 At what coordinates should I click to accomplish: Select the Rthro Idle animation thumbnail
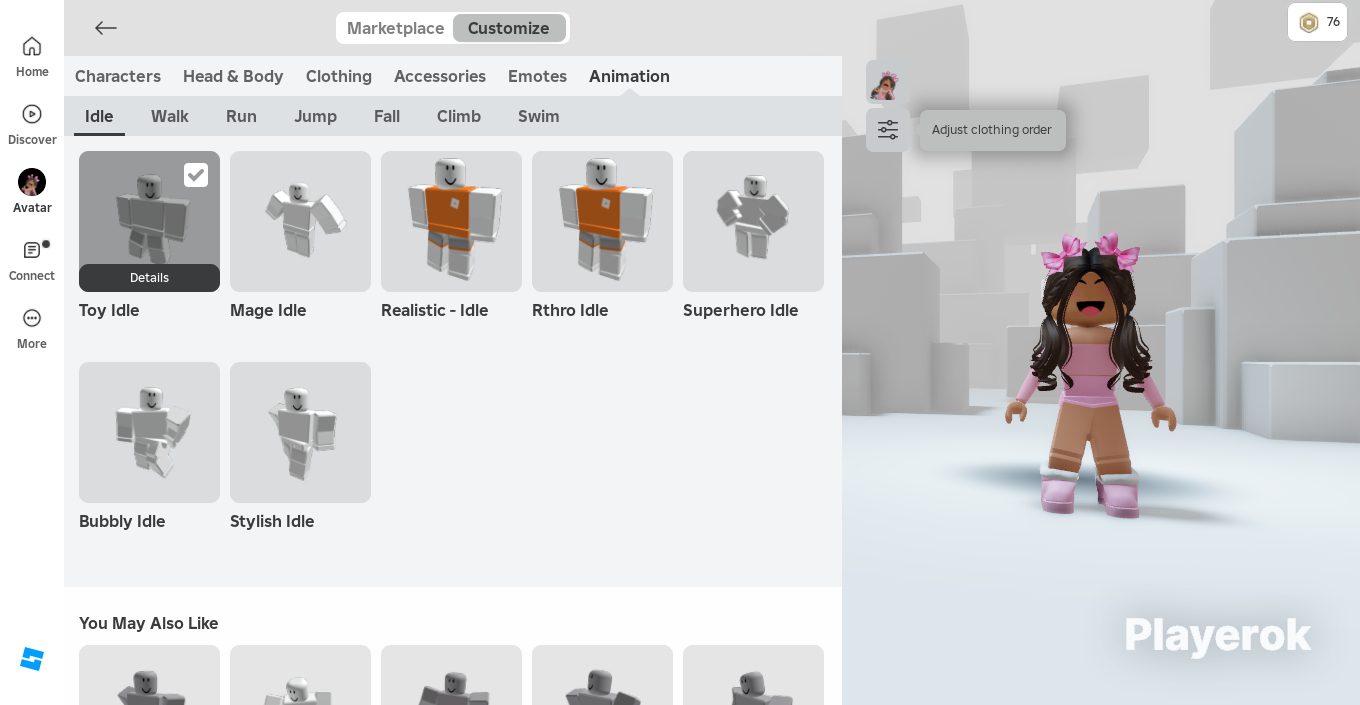(x=602, y=221)
